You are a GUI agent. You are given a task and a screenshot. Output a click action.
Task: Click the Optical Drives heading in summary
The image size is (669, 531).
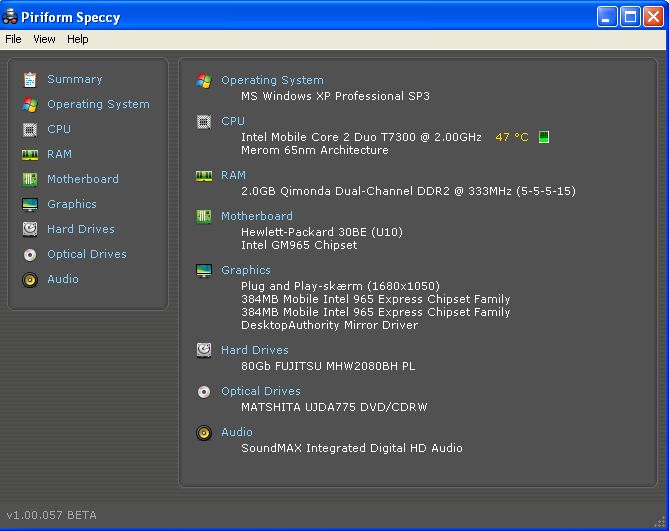coord(260,391)
